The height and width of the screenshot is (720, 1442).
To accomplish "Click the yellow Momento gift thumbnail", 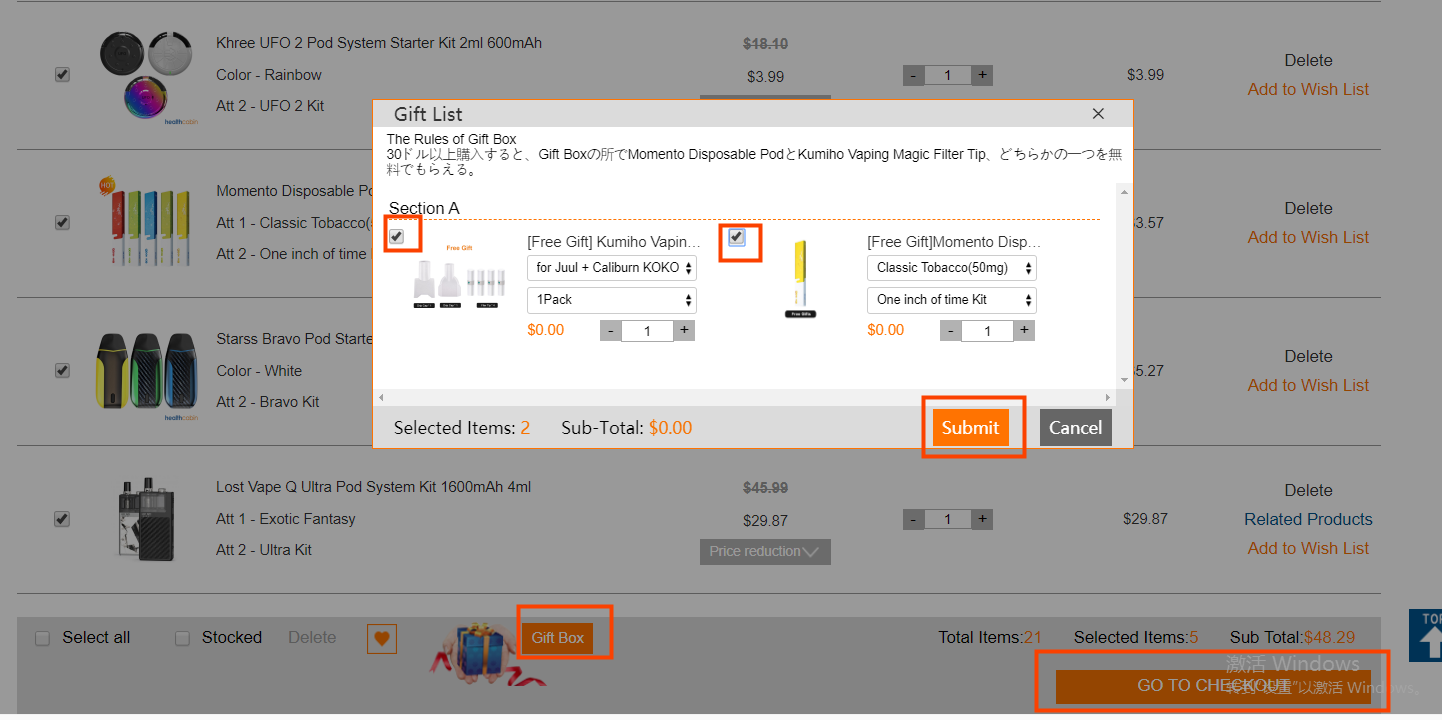I will (800, 279).
